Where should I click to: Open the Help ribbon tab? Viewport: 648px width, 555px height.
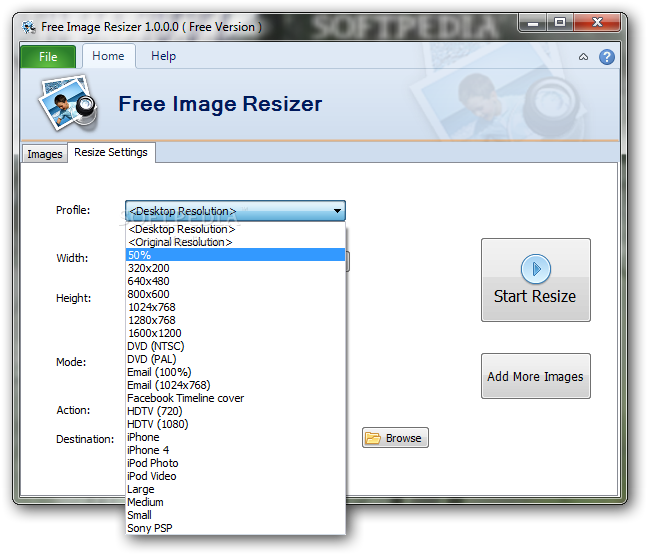tap(163, 56)
